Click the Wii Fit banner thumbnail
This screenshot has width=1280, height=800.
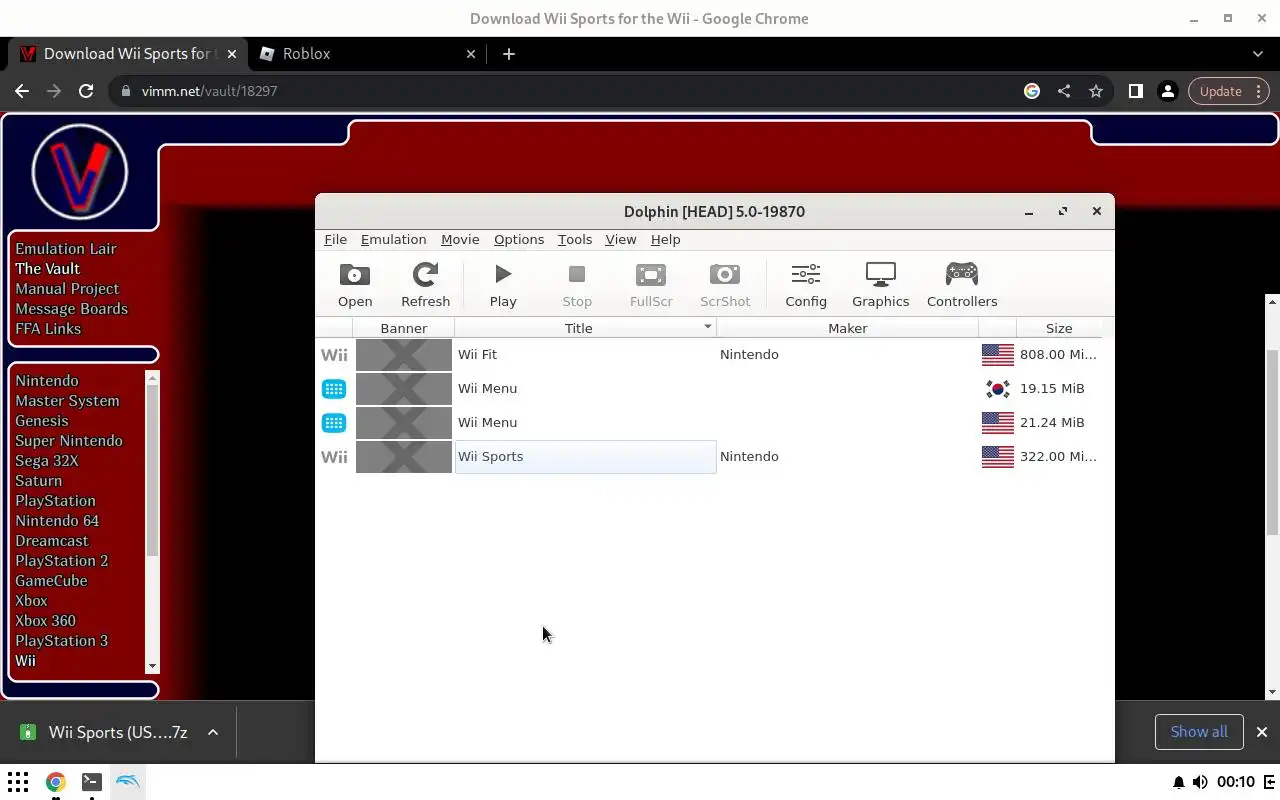point(404,355)
